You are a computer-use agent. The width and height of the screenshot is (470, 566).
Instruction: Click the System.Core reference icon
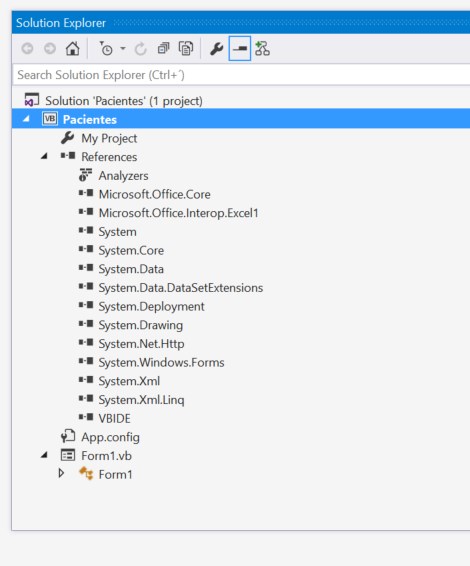click(x=86, y=249)
